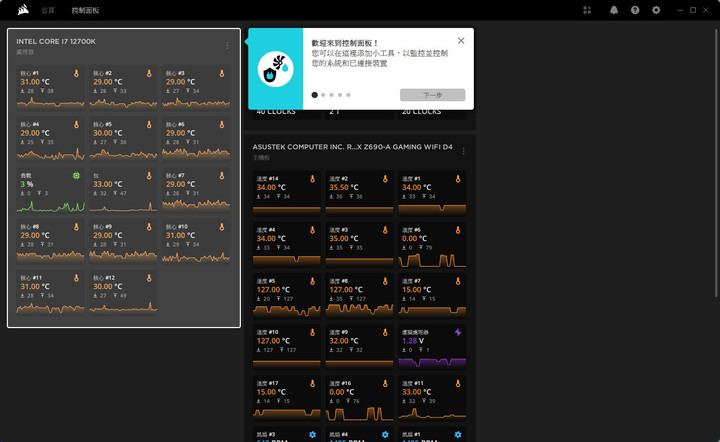Click thermometer icon on 核心 #2 tile

tap(149, 73)
